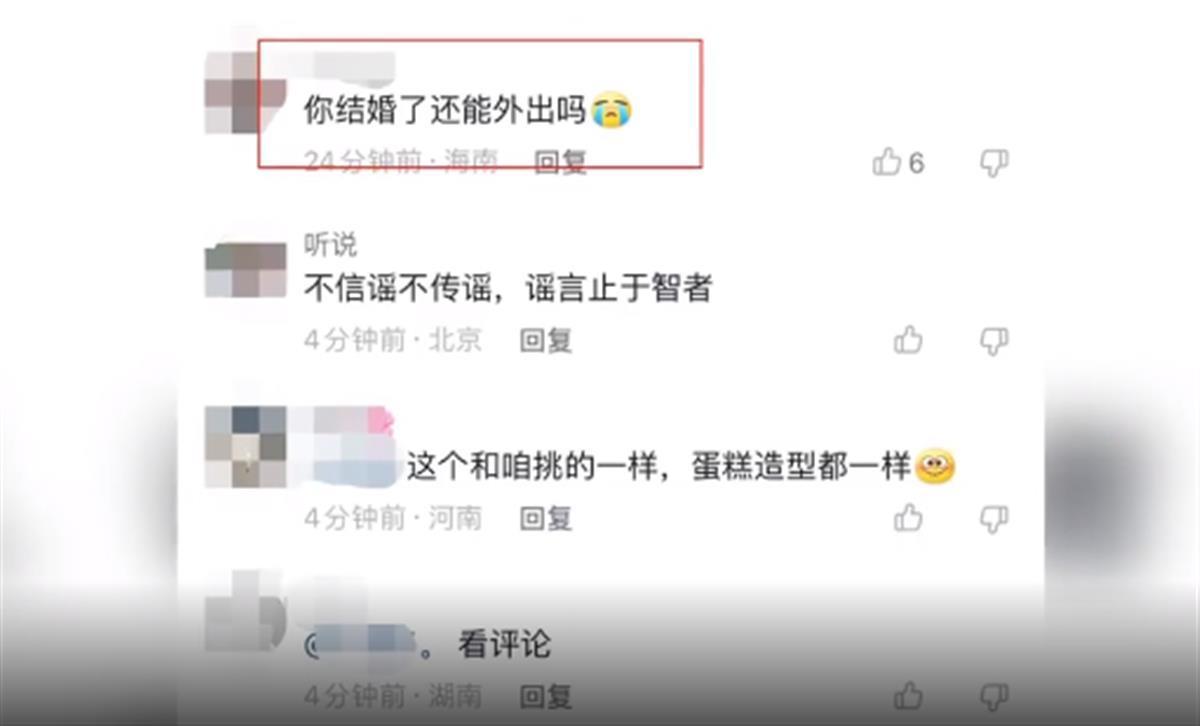Open avatar of user 听说

245,270
